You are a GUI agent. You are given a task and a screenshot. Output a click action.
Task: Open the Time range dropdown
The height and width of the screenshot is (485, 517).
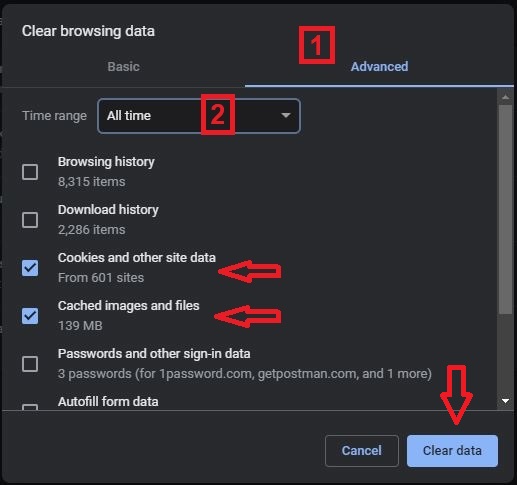199,116
